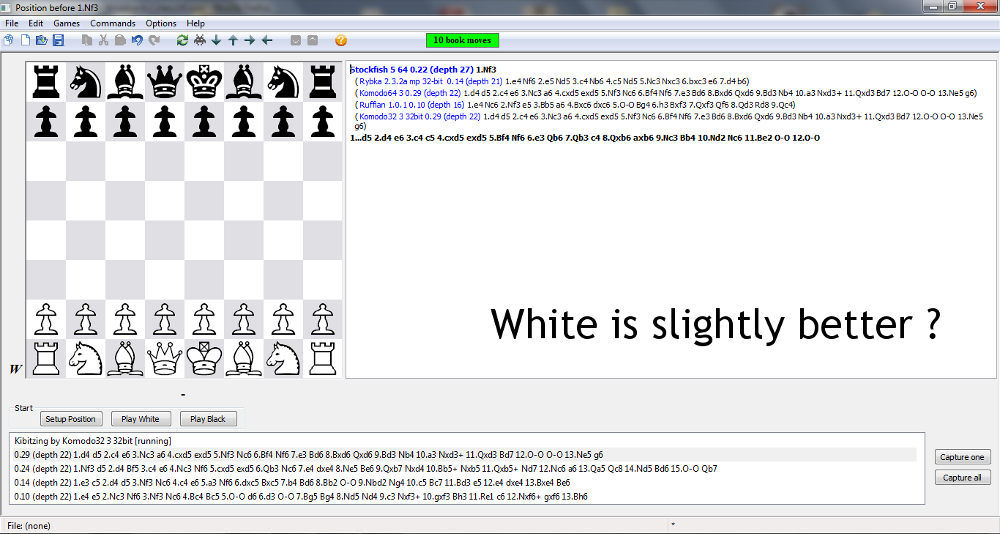
Task: Select kibitzer line 0.24 starting 1.Nf3 d5
Action: click(365, 469)
